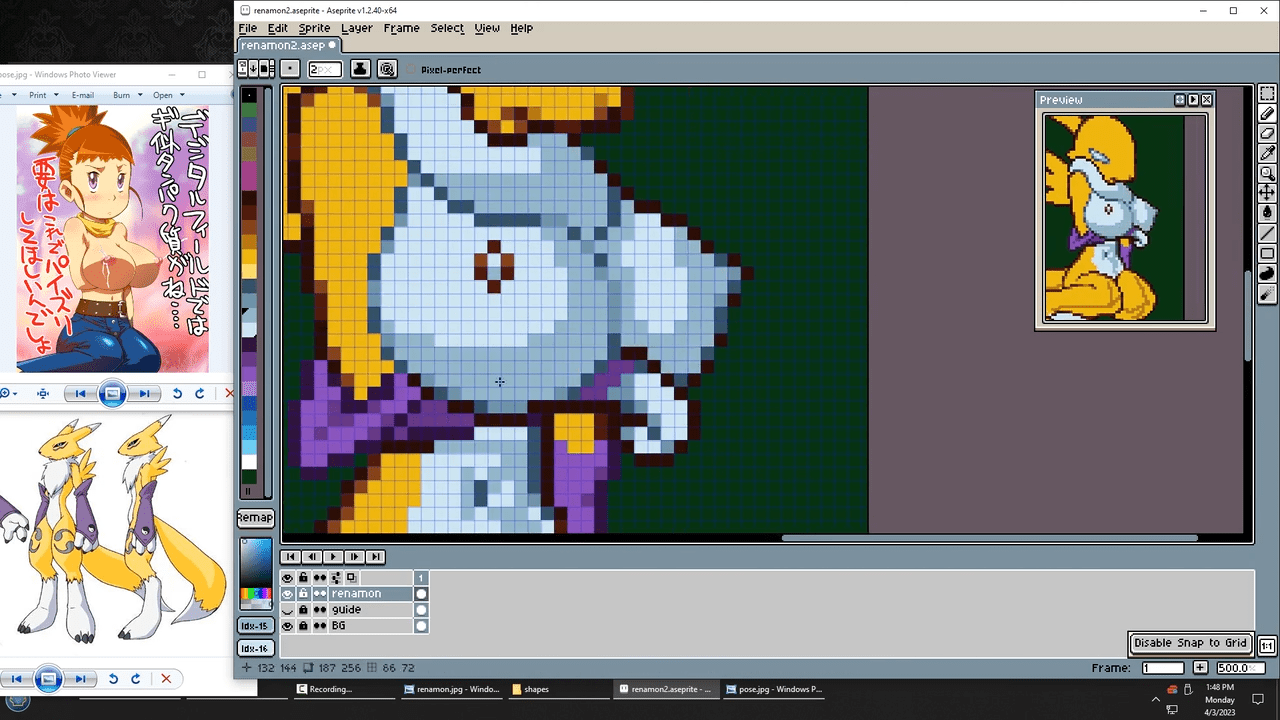Pick the orange swatch in the palette

[x=249, y=242]
